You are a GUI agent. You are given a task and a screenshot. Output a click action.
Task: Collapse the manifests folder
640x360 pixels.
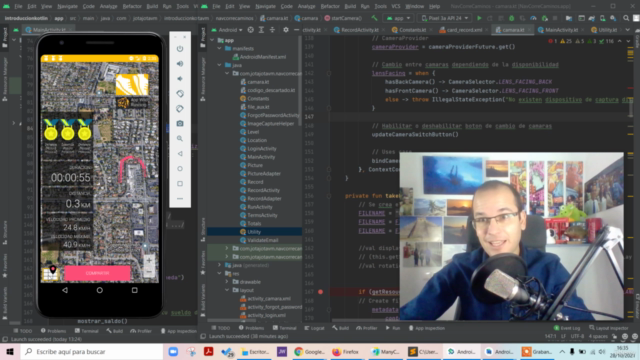[220, 49]
